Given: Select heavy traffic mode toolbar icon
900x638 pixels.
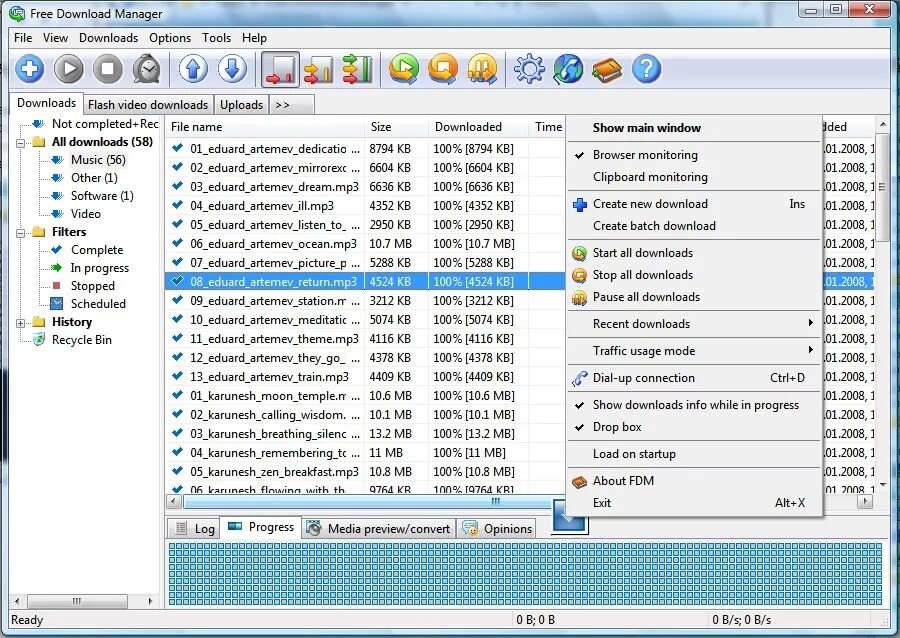Looking at the screenshot, I should tap(358, 69).
